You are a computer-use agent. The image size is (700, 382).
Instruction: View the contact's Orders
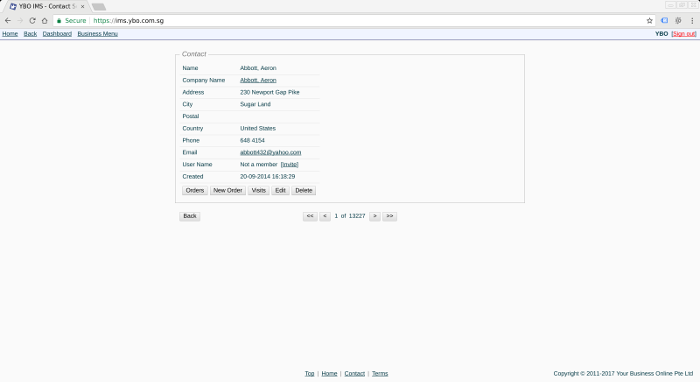pyautogui.click(x=195, y=191)
